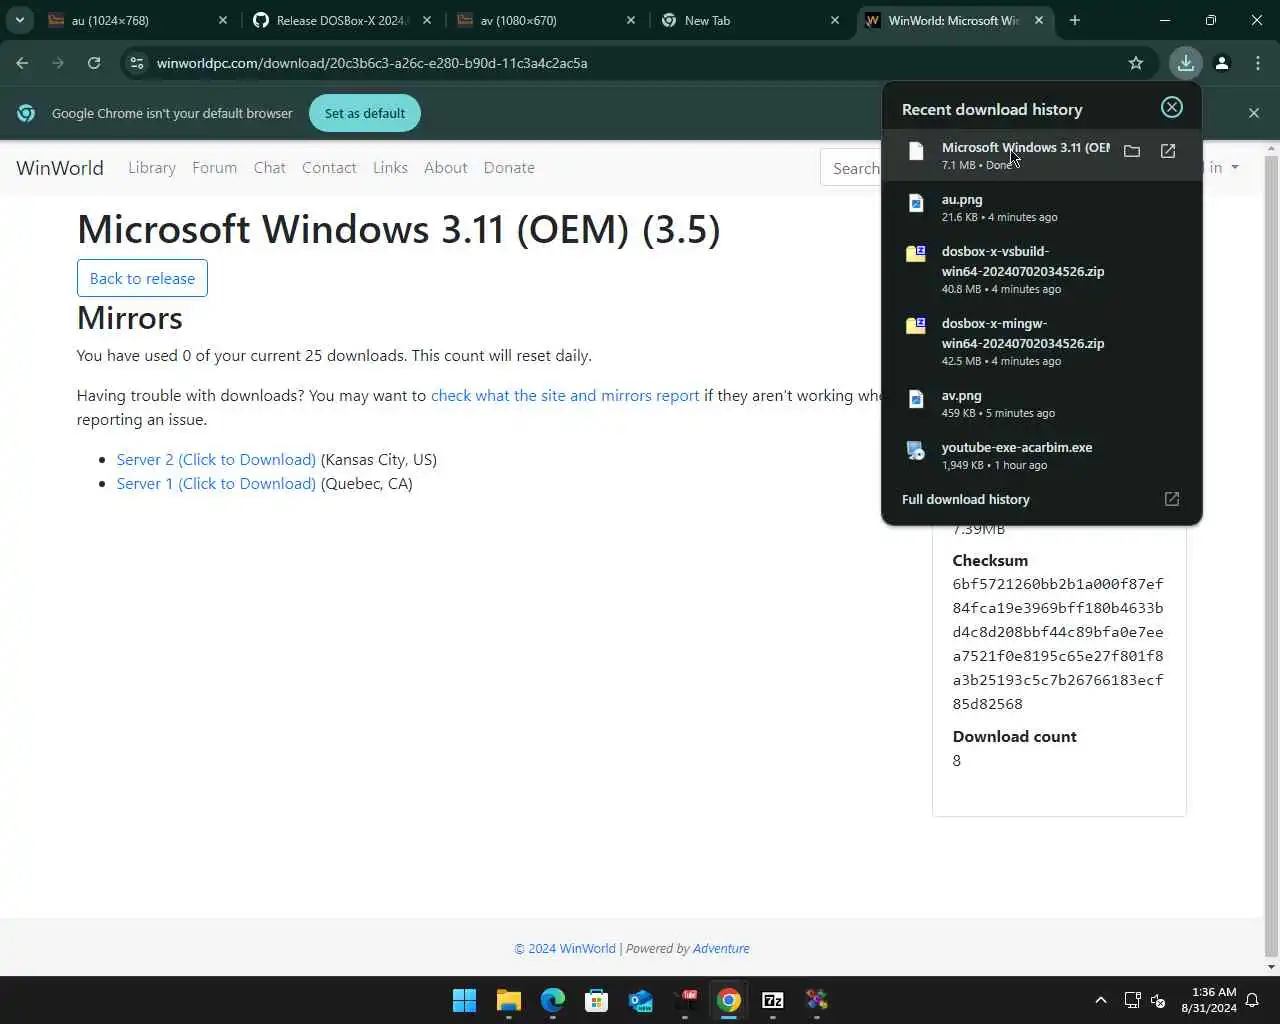Open the Chrome profile icon

click(x=1222, y=63)
